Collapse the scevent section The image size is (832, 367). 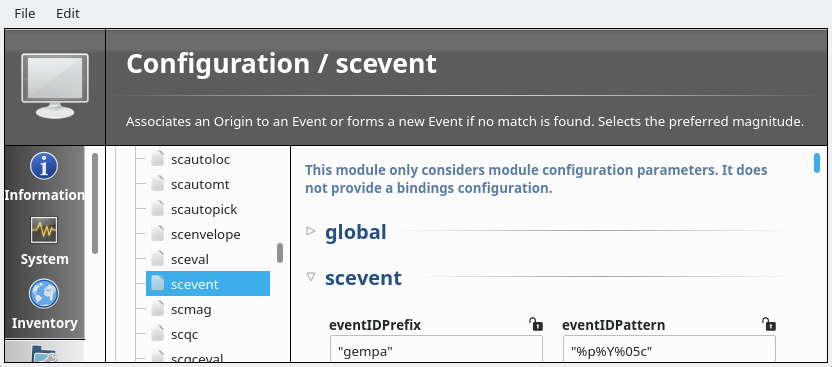point(311,276)
